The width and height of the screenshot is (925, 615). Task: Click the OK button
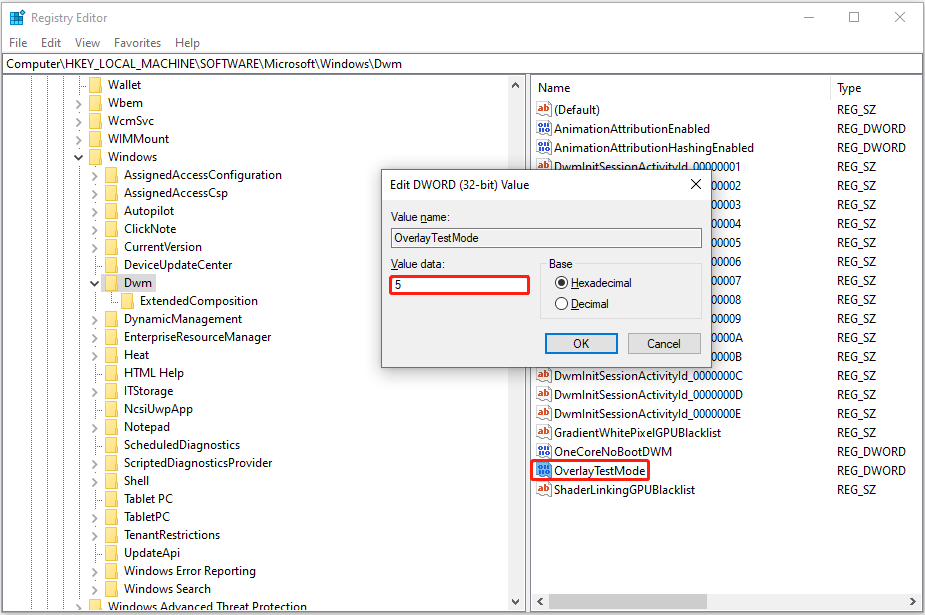581,343
